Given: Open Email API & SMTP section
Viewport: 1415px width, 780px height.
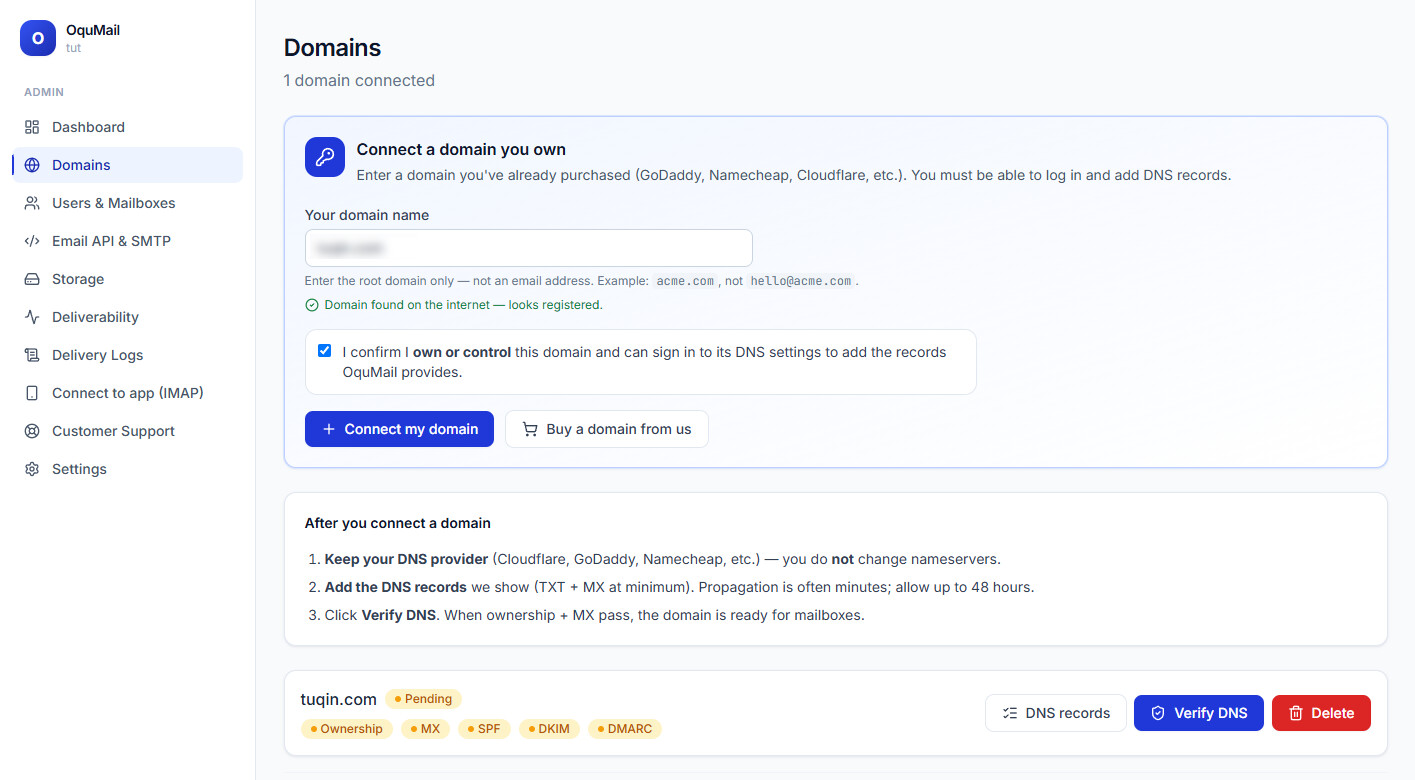Looking at the screenshot, I should point(127,241).
